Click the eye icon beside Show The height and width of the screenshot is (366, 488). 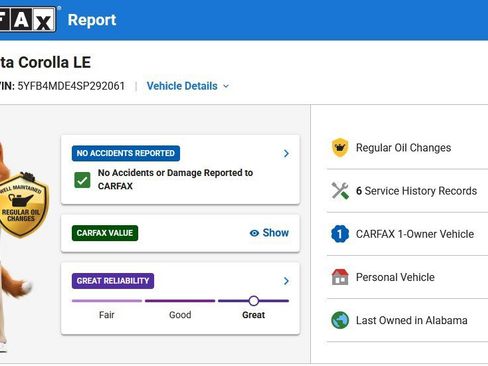pyautogui.click(x=254, y=233)
